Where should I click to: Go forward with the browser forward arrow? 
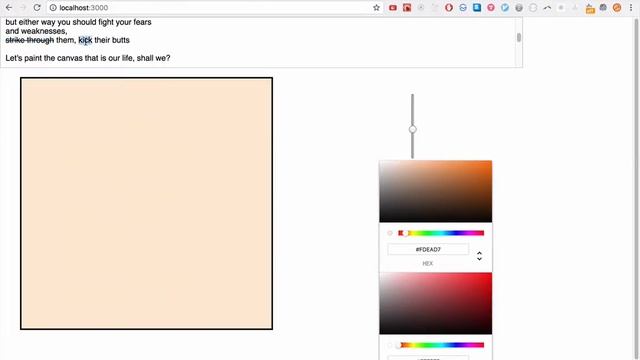[23, 8]
